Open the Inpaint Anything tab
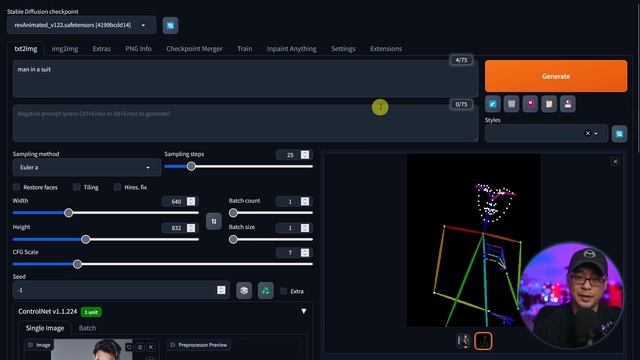The image size is (640, 360). pyautogui.click(x=291, y=49)
